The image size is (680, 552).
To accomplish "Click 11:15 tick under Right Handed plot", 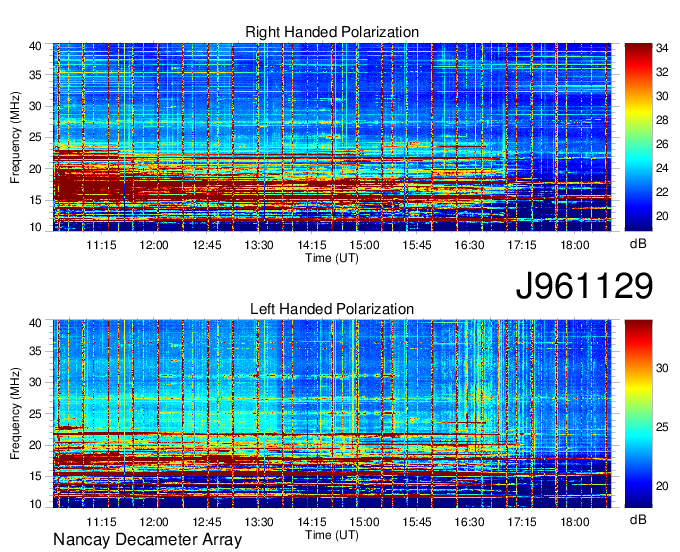I will pyautogui.click(x=101, y=245).
